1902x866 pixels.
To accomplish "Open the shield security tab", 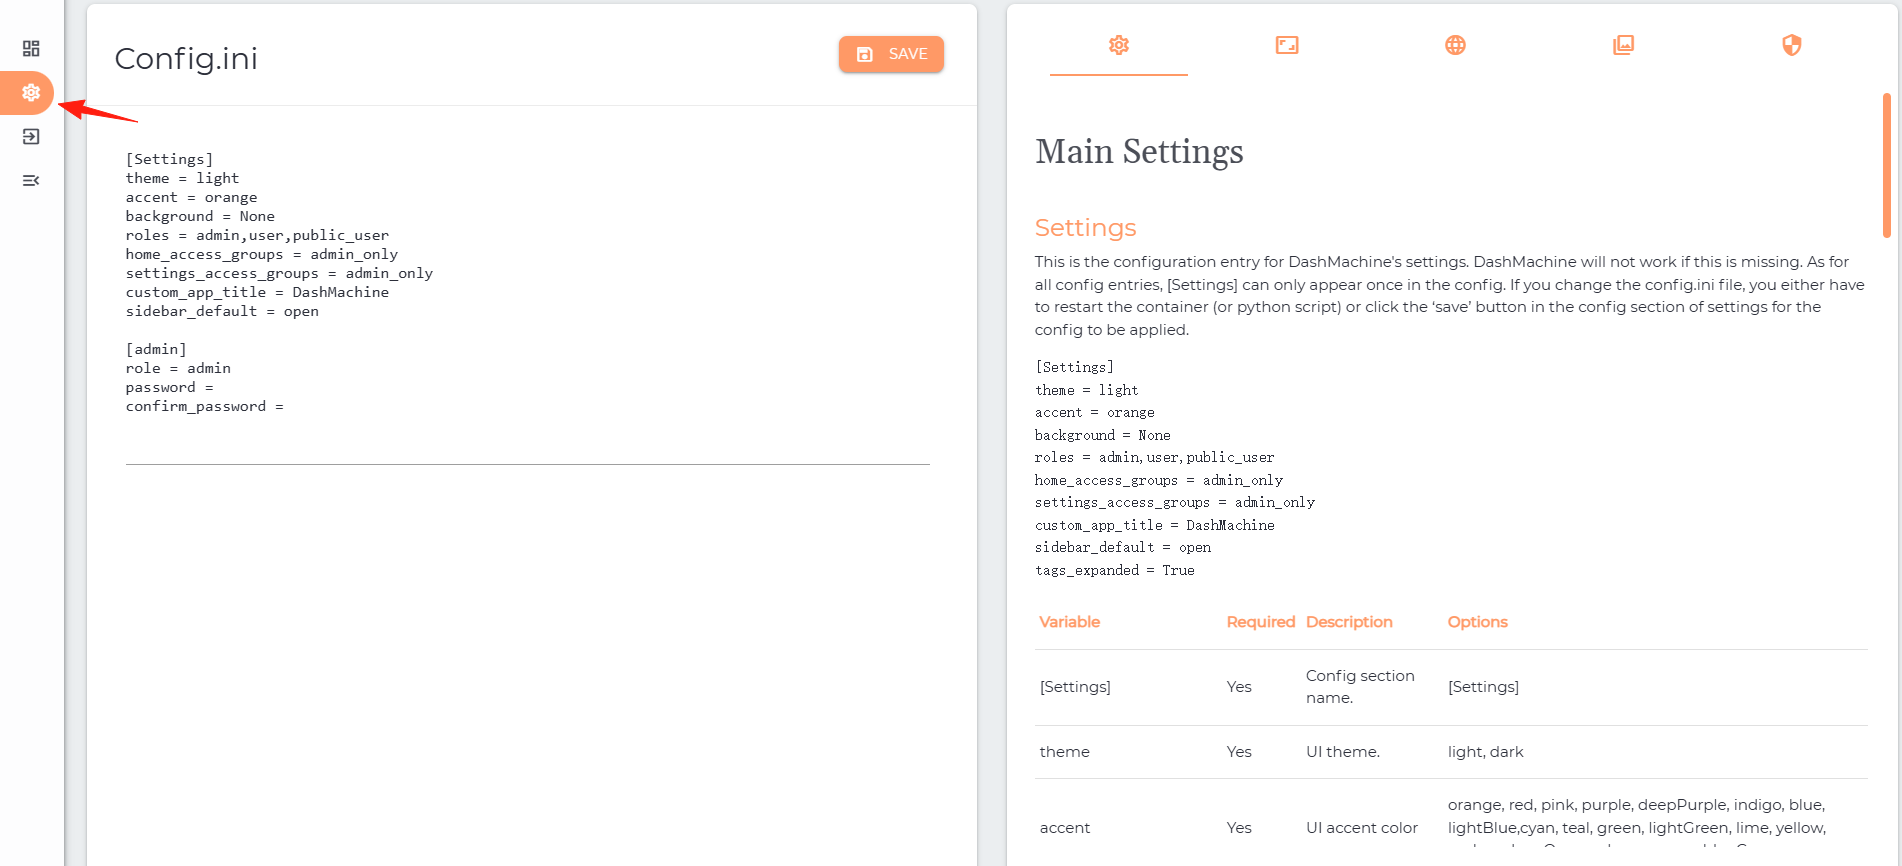I will pos(1791,45).
